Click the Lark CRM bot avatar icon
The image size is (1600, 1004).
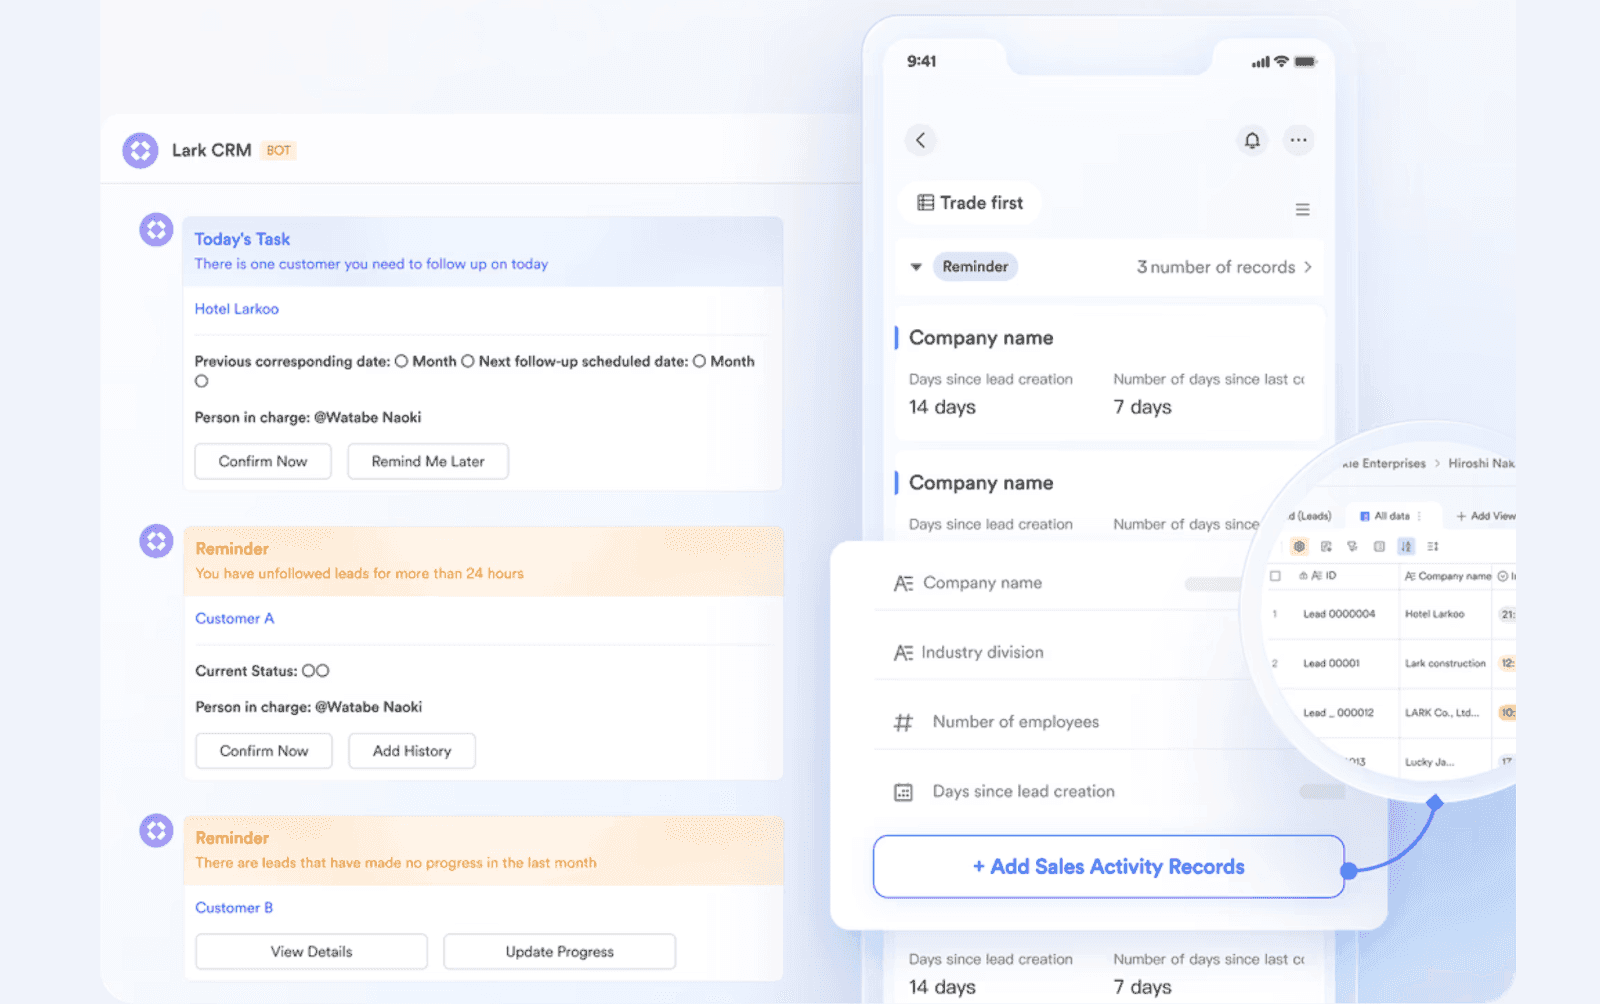coord(141,149)
